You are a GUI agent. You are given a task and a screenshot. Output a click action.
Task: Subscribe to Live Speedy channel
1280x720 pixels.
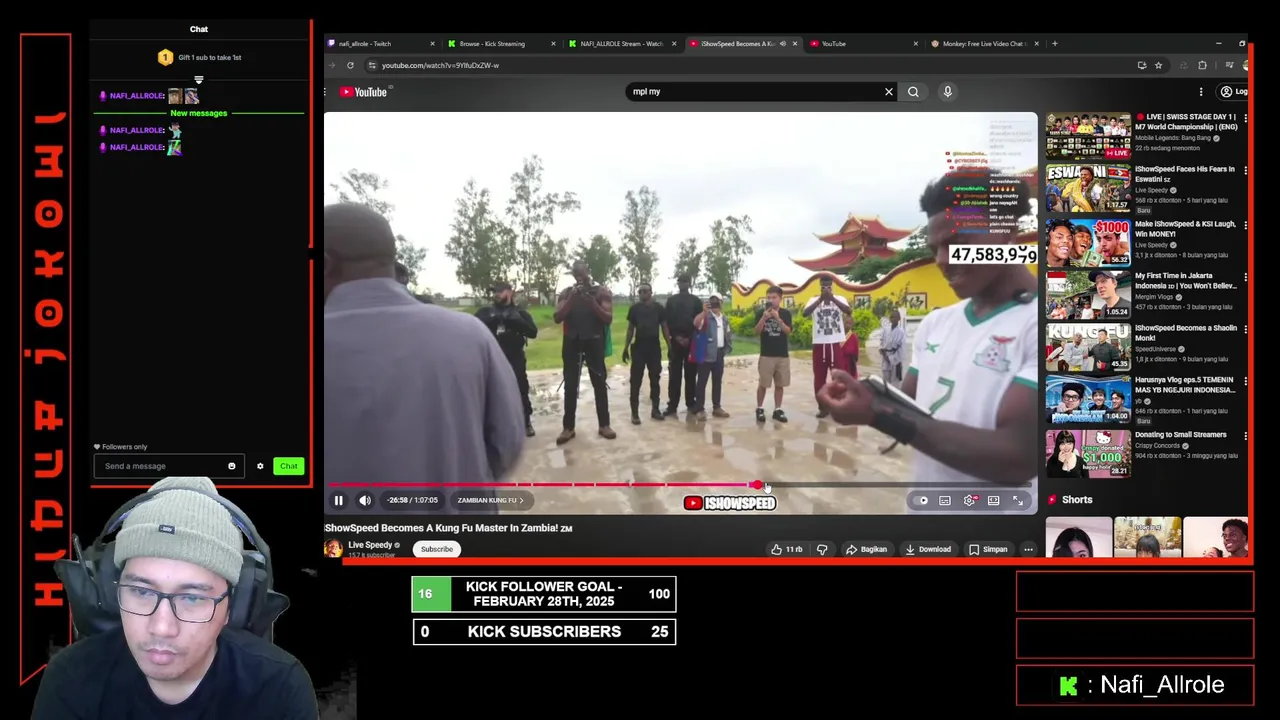point(437,549)
